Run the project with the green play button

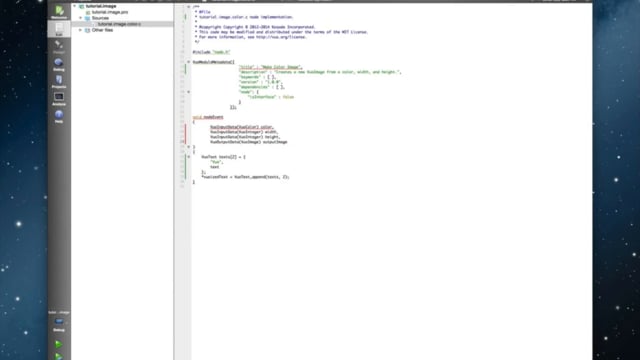point(59,344)
